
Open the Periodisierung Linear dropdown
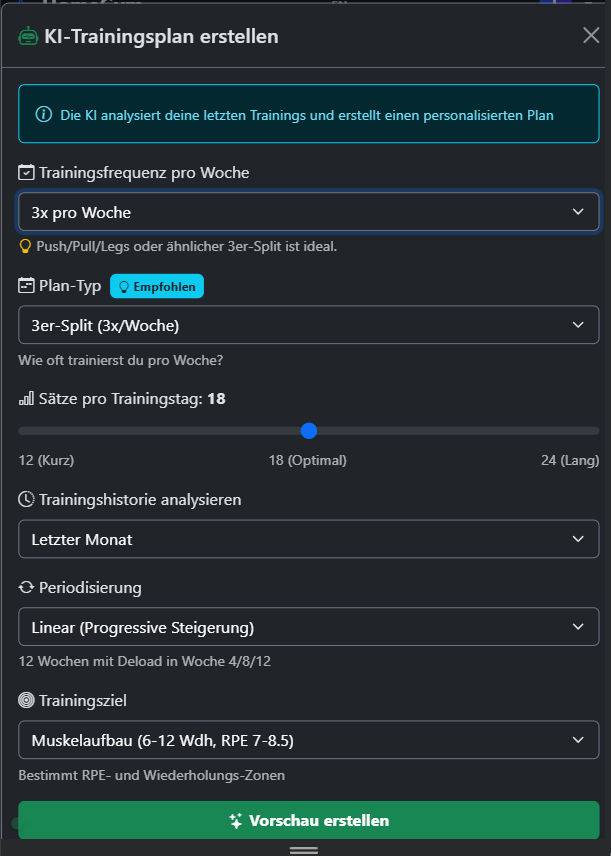[309, 627]
